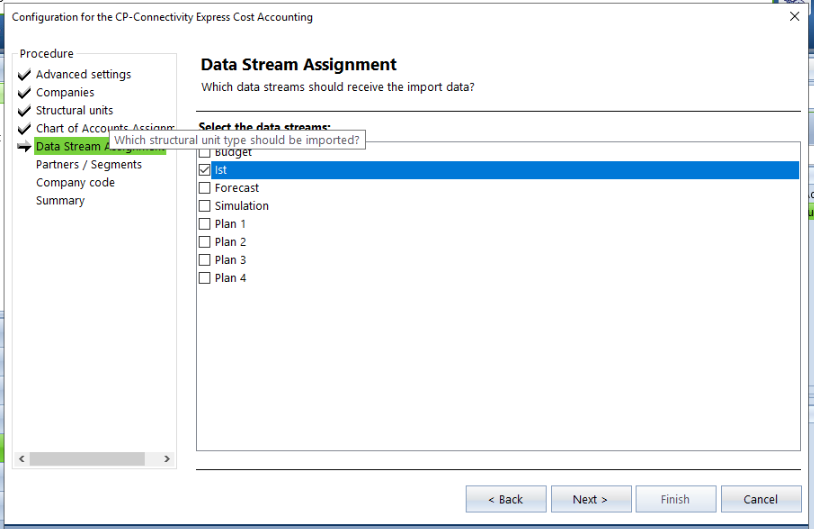The height and width of the screenshot is (529, 814).
Task: Go back with the Back button
Action: [506, 499]
